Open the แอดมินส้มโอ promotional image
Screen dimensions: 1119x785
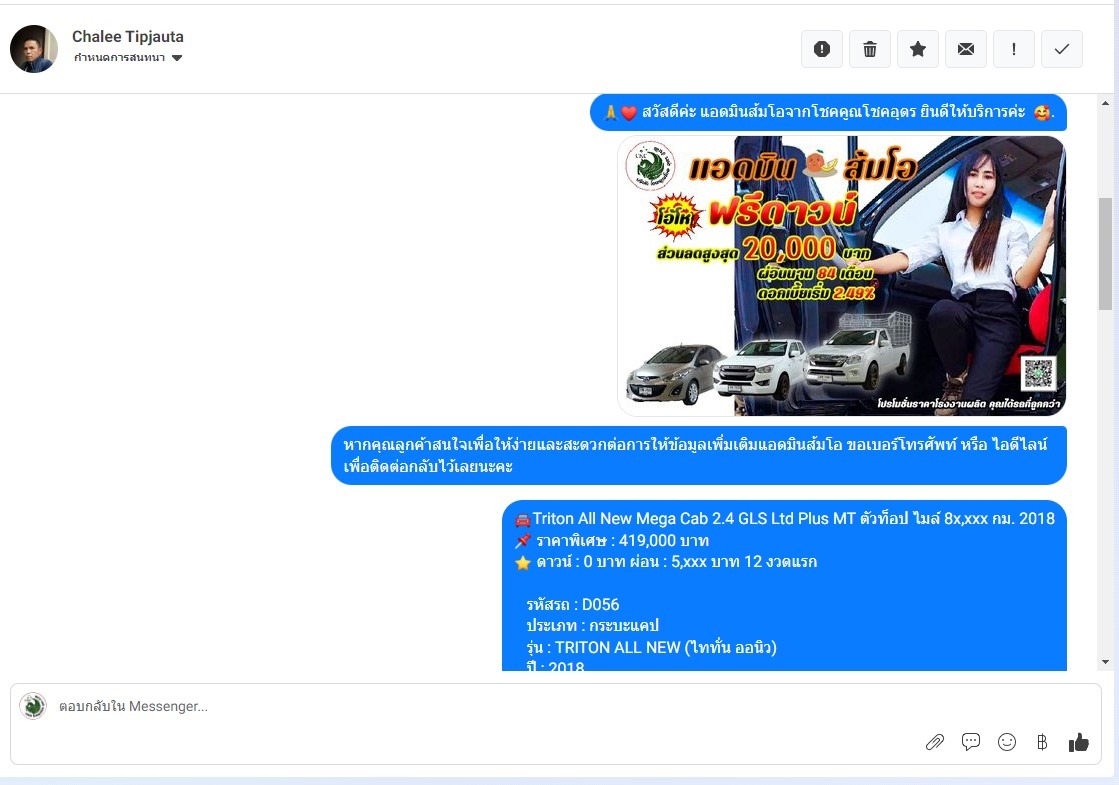pyautogui.click(x=842, y=276)
